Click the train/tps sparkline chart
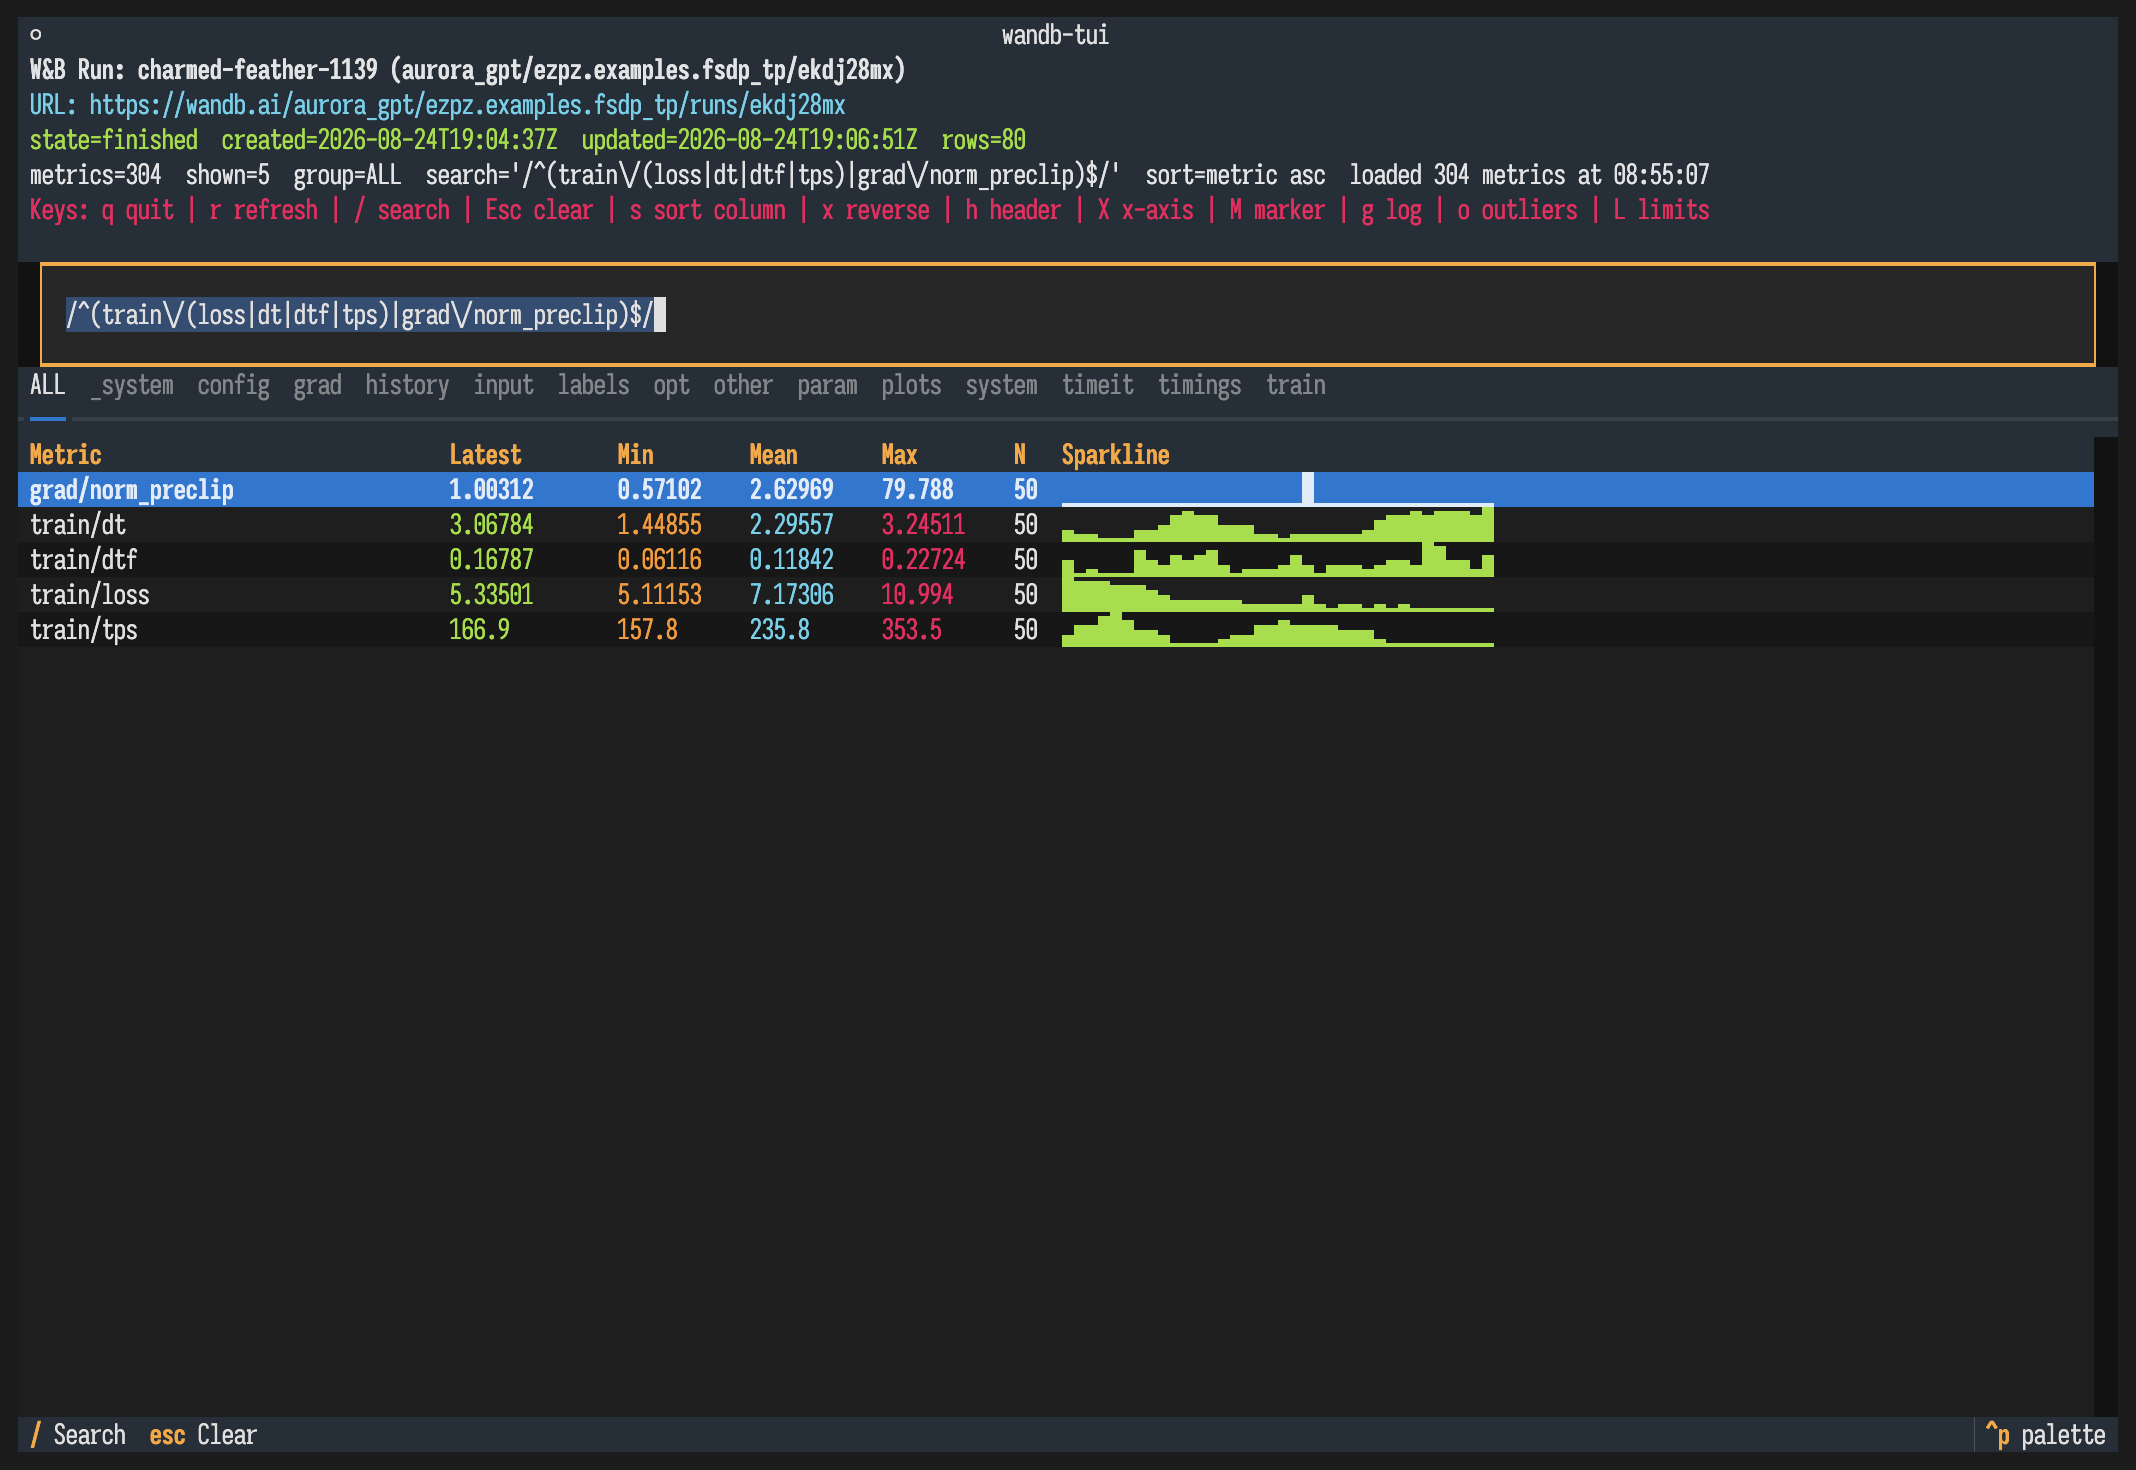Viewport: 2136px width, 1470px height. pyautogui.click(x=1278, y=630)
